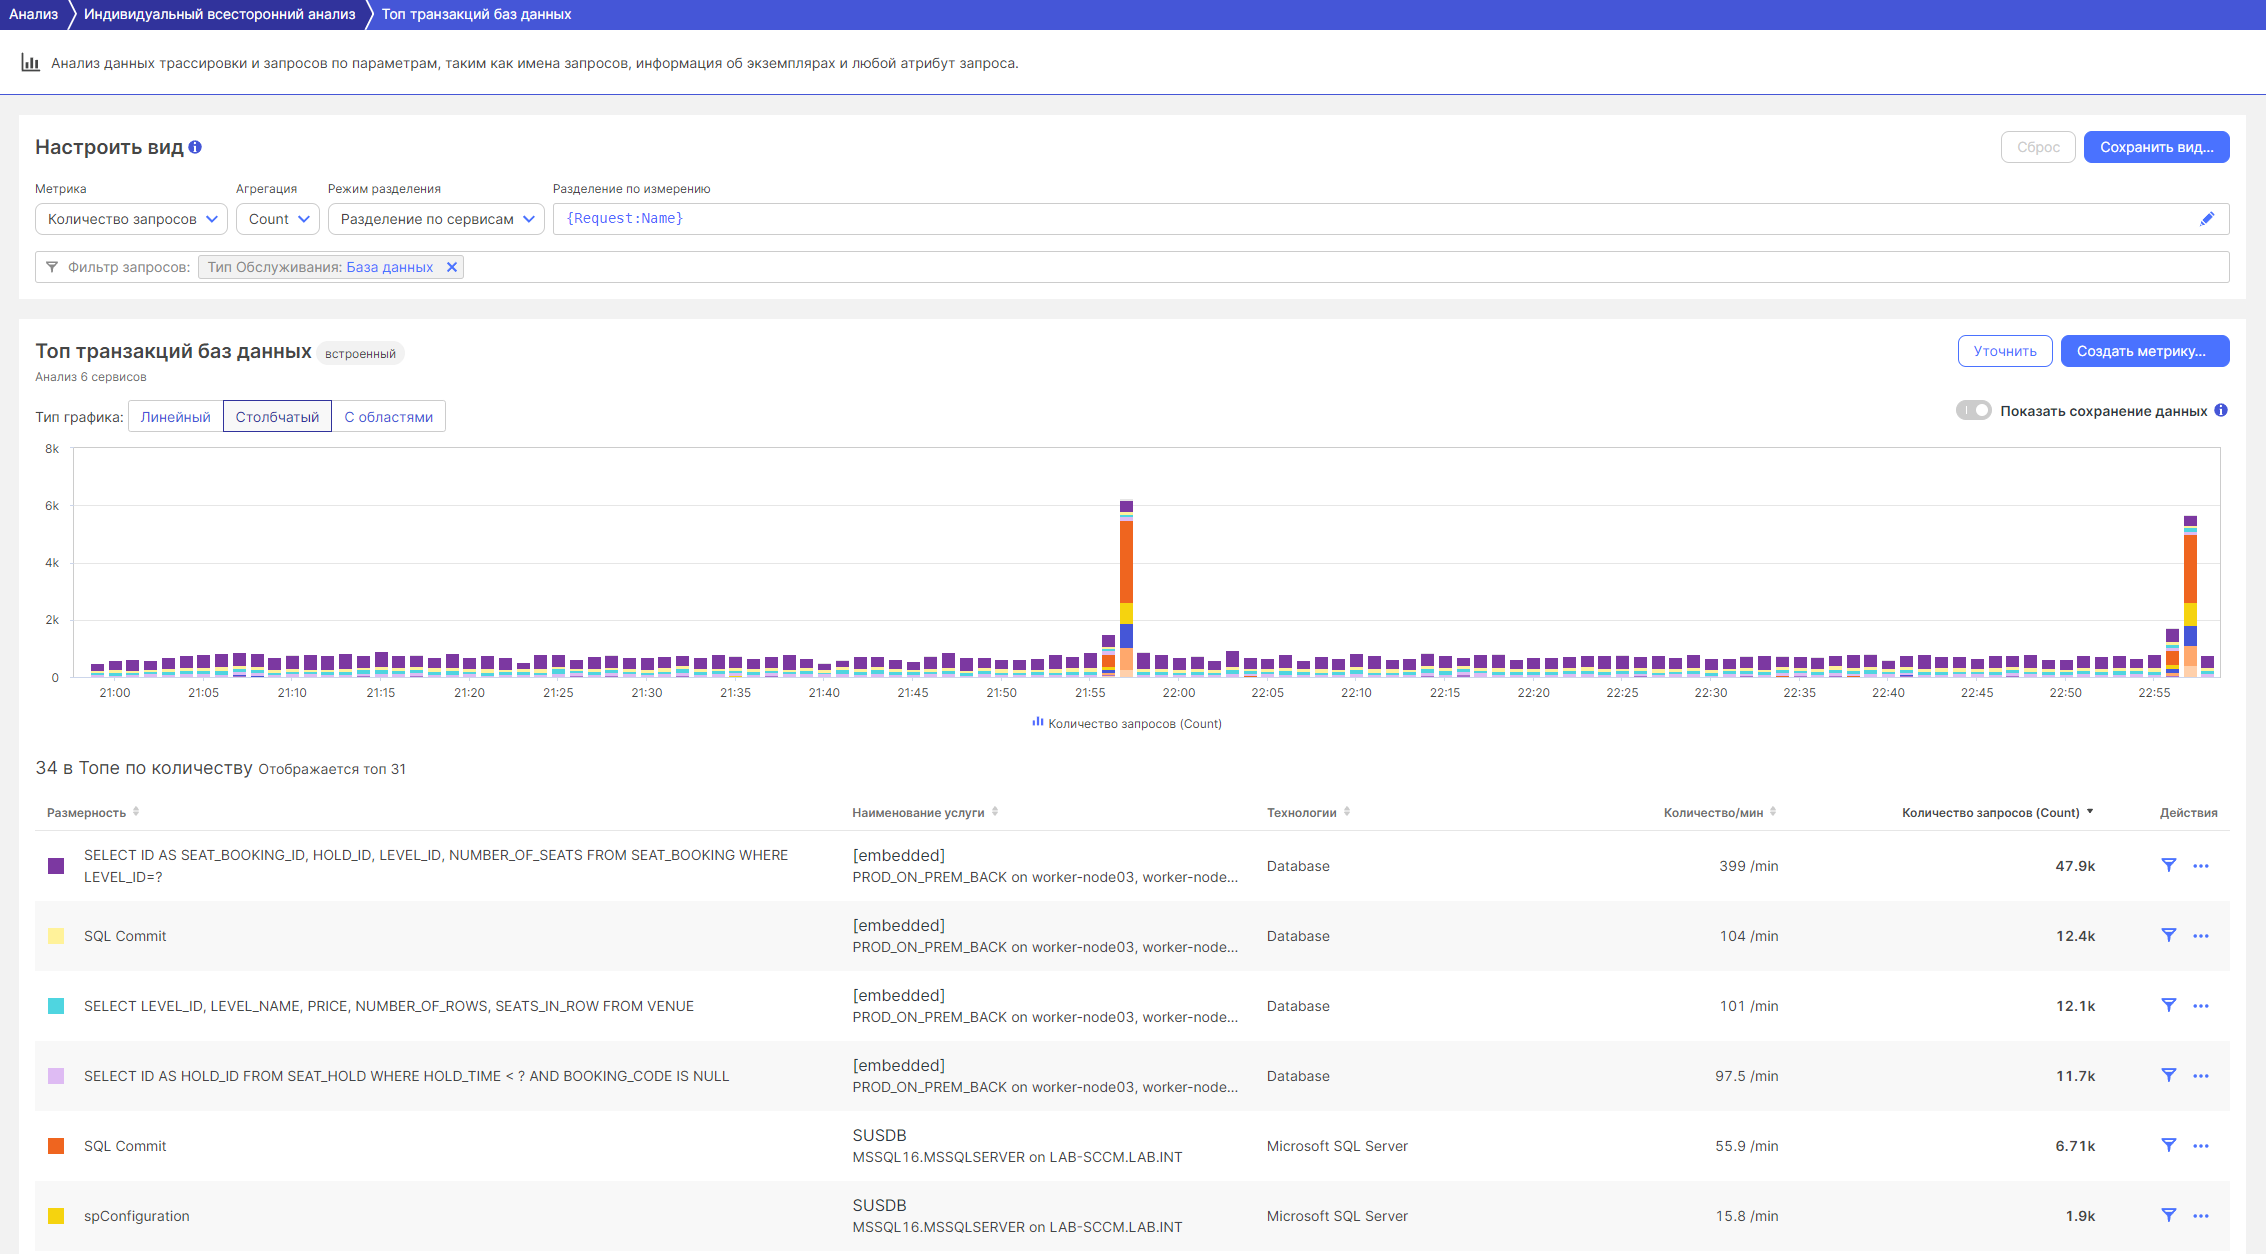This screenshot has height=1254, width=2266.
Task: Click the pencil edit icon for split dimension
Action: [x=2207, y=219]
